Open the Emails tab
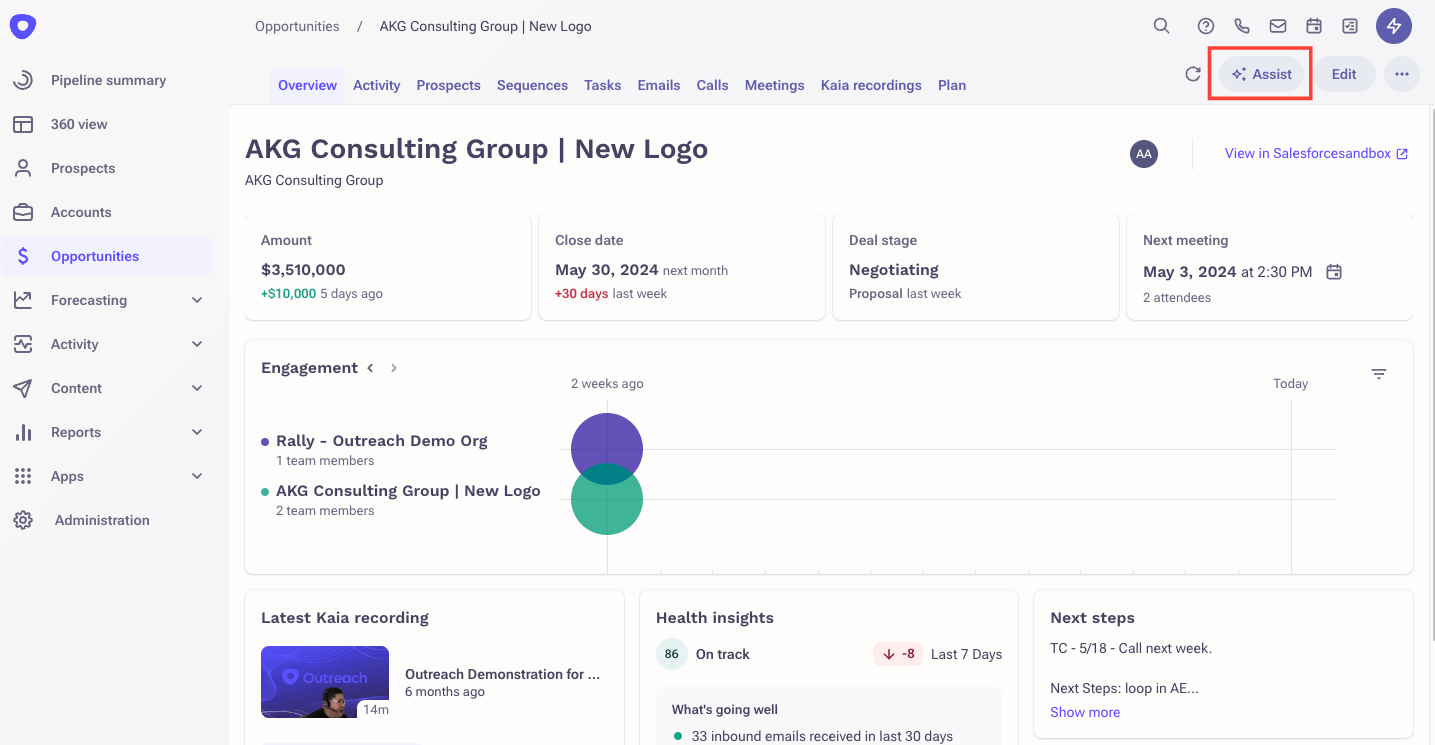 [x=659, y=85]
